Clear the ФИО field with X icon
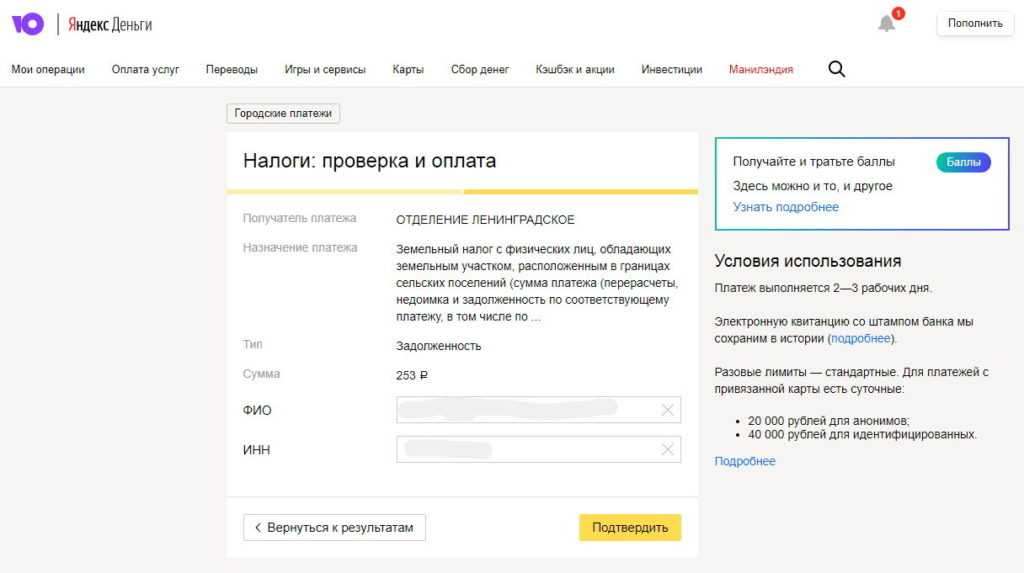Viewport: 1024px width, 573px height. tap(668, 410)
